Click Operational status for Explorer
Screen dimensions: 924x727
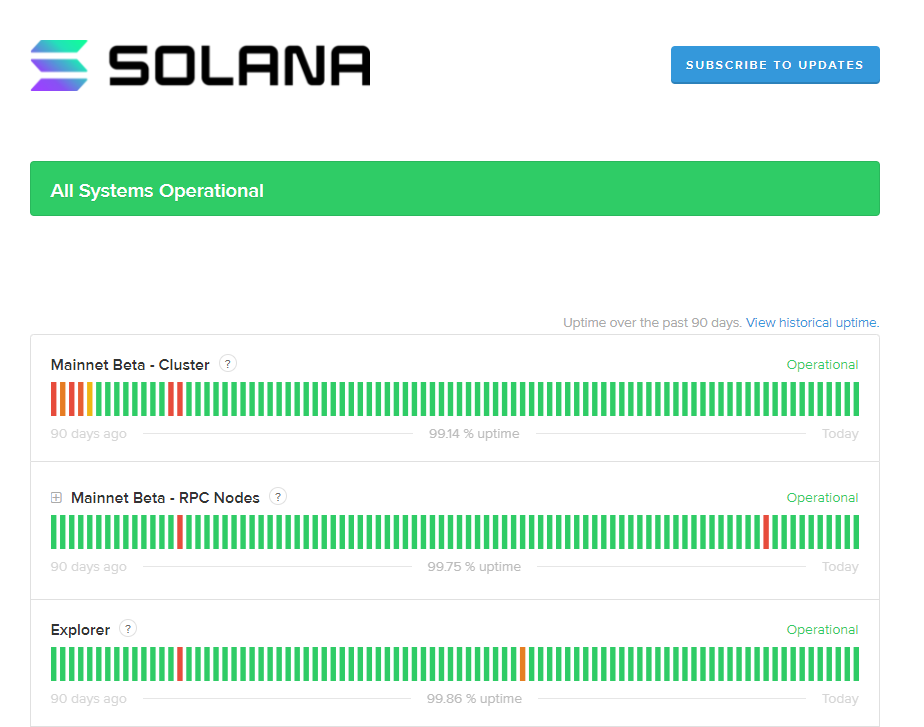tap(822, 630)
